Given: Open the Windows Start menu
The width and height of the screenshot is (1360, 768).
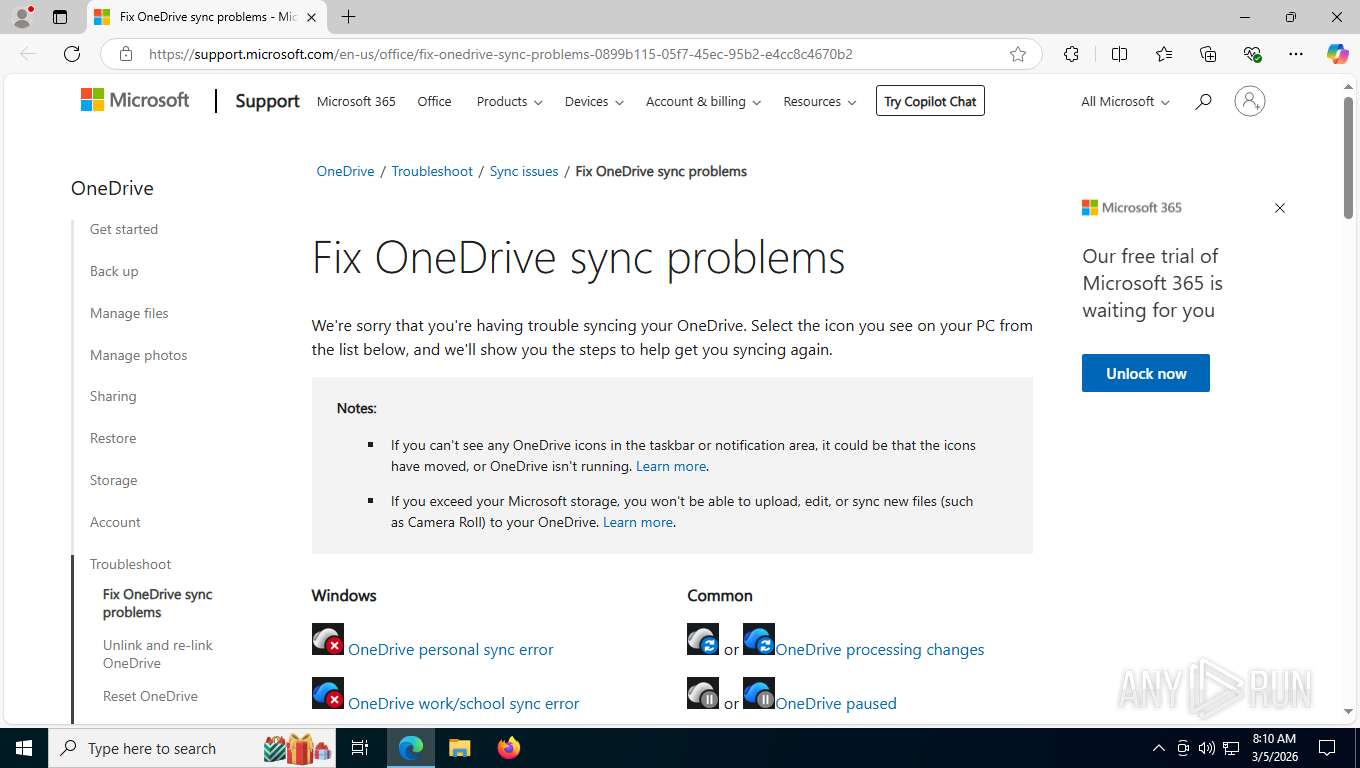Looking at the screenshot, I should pos(23,748).
